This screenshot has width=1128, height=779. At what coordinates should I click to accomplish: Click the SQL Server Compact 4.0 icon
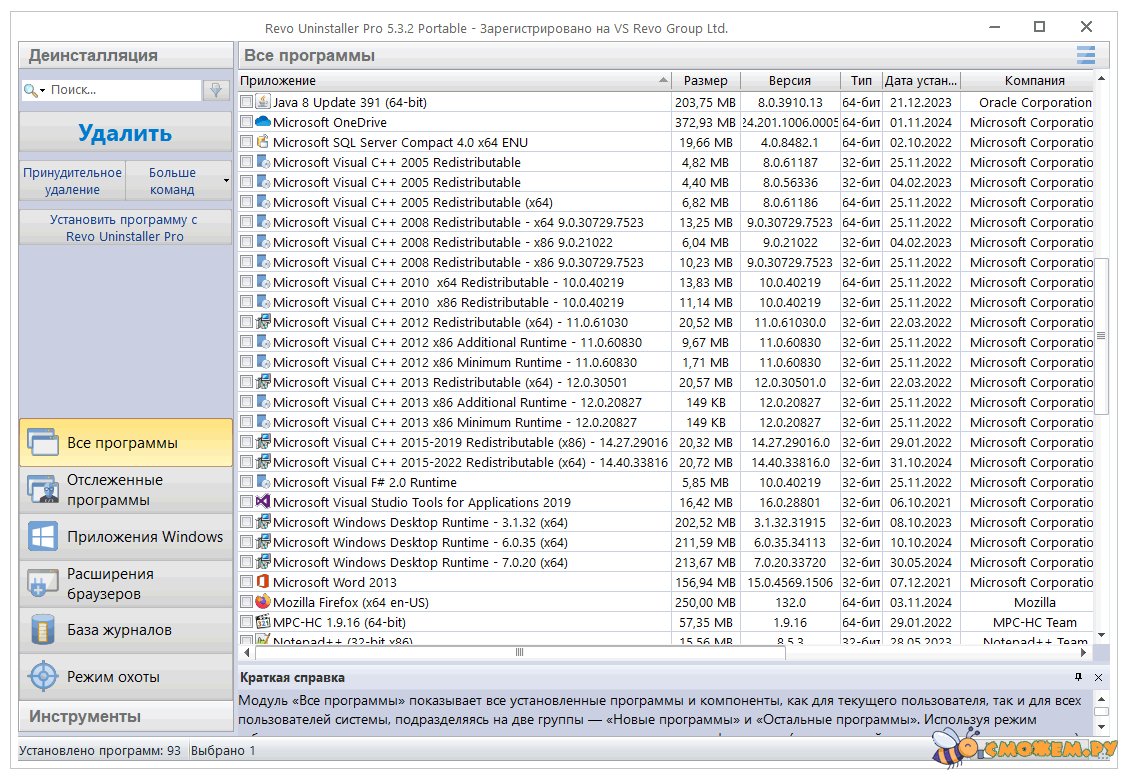[263, 142]
